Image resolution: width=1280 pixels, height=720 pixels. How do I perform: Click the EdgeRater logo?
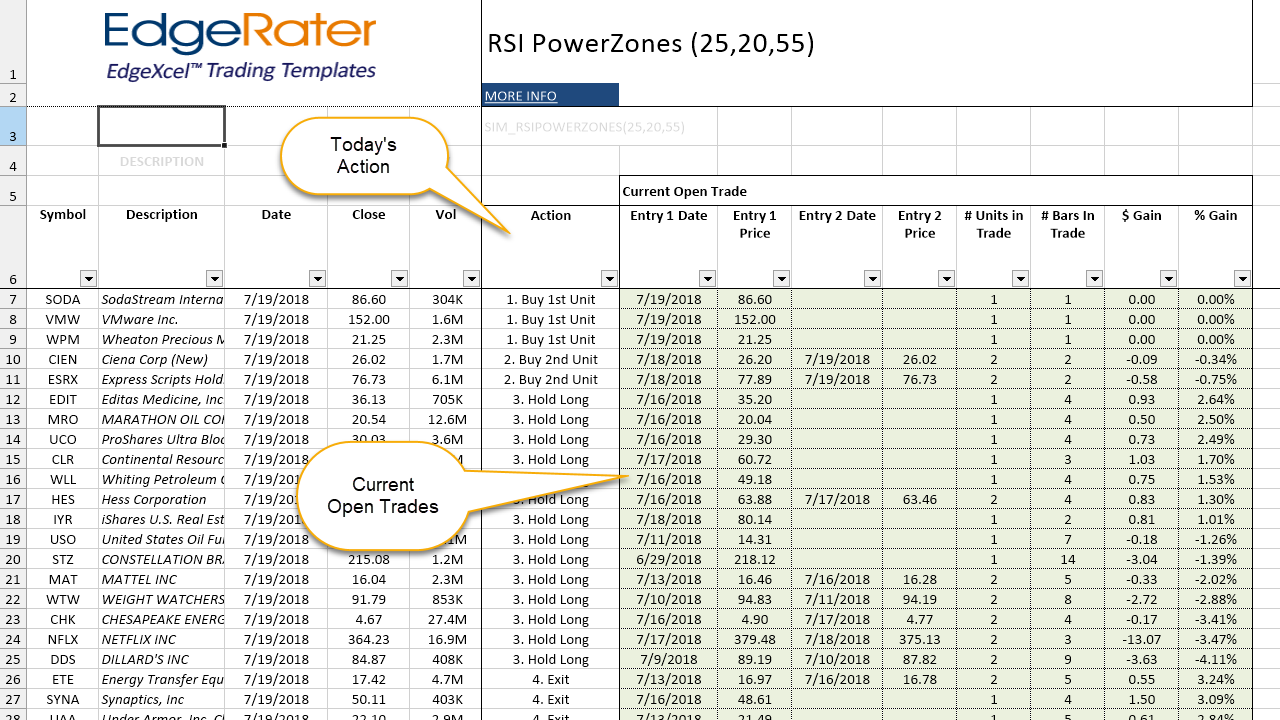point(241,46)
